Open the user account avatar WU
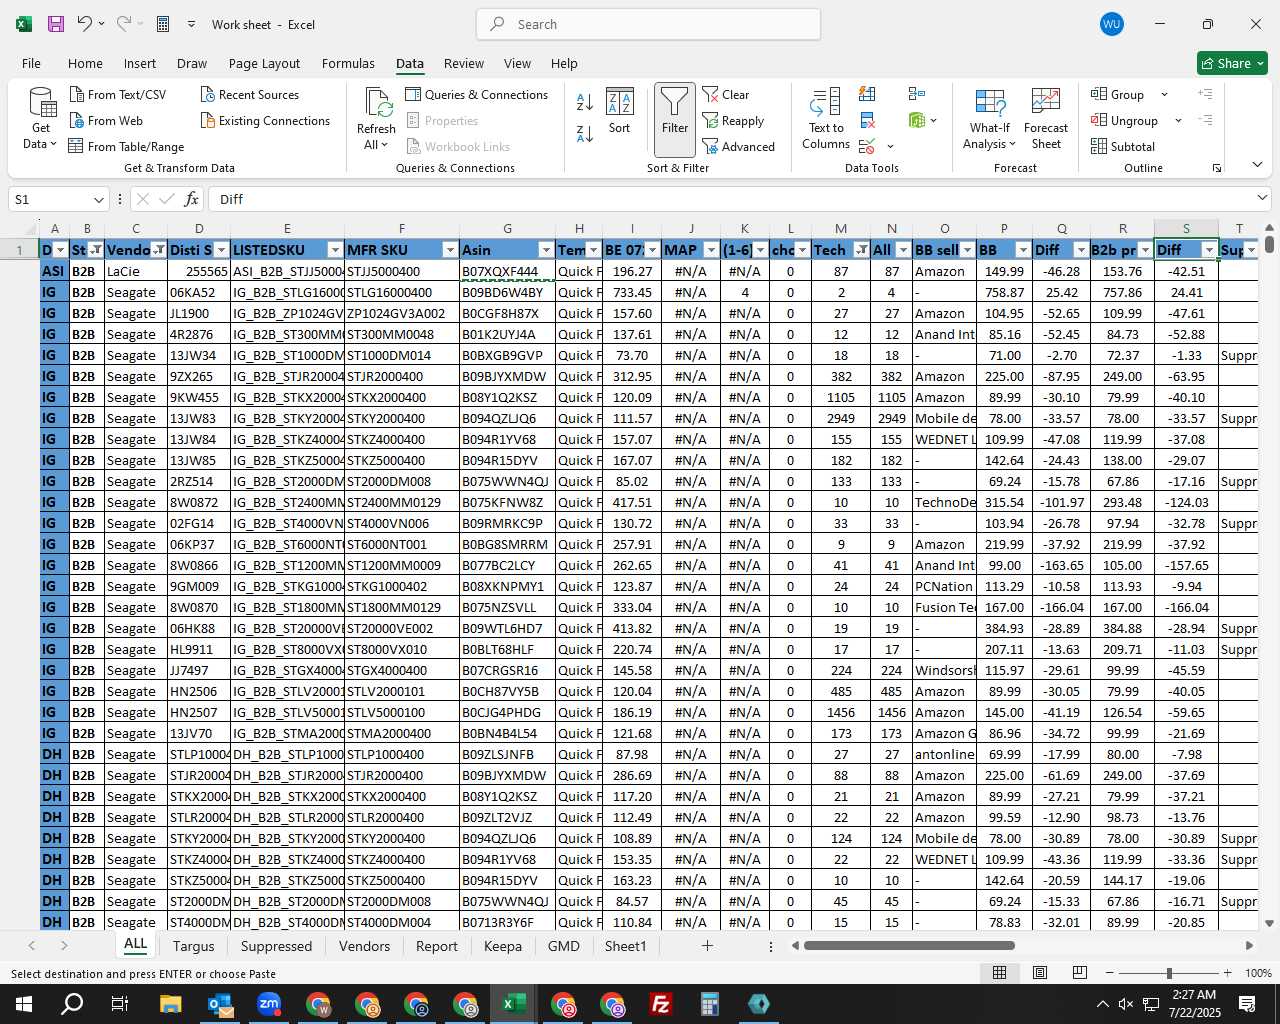Viewport: 1280px width, 1024px height. tap(1111, 24)
